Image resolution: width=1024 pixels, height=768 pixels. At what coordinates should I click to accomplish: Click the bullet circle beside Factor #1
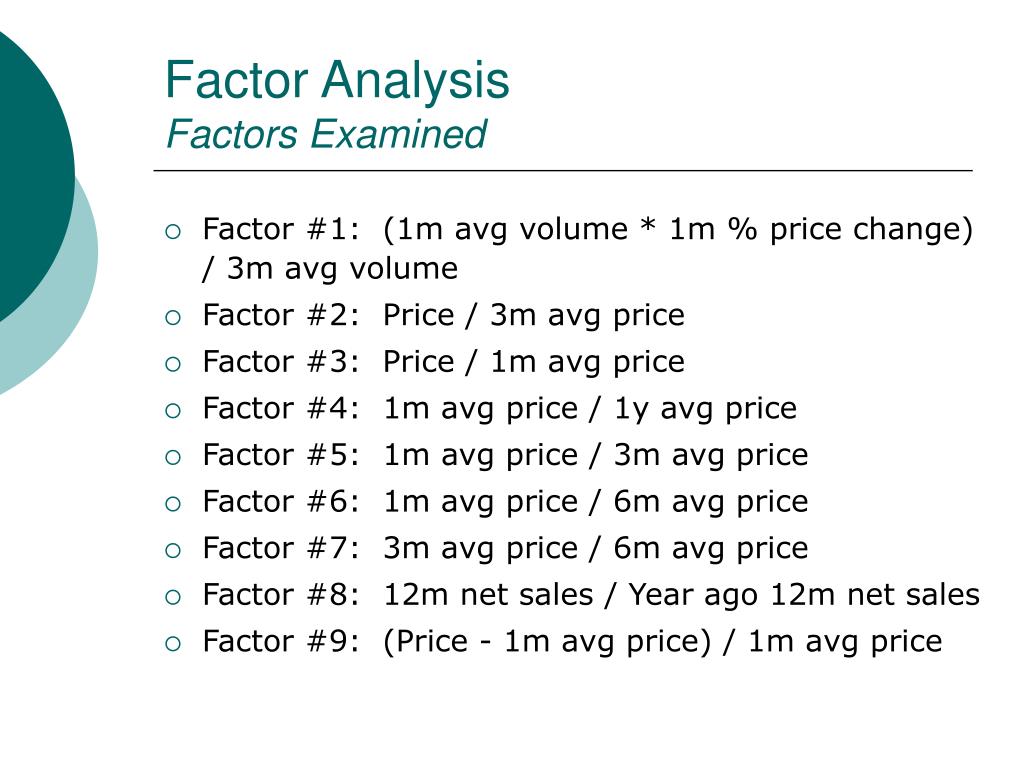173,231
